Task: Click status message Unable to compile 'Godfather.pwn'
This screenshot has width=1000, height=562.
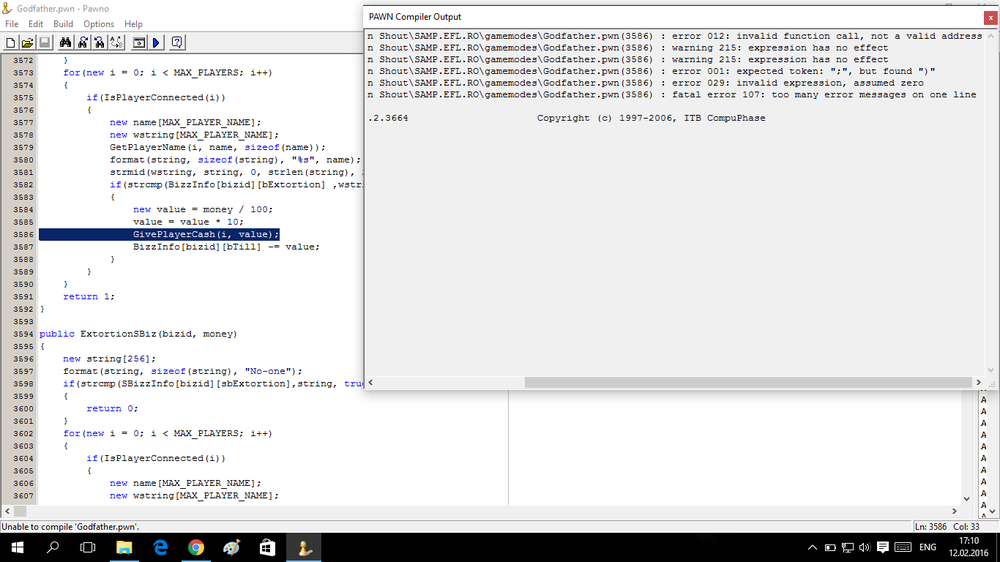Action: pos(70,527)
